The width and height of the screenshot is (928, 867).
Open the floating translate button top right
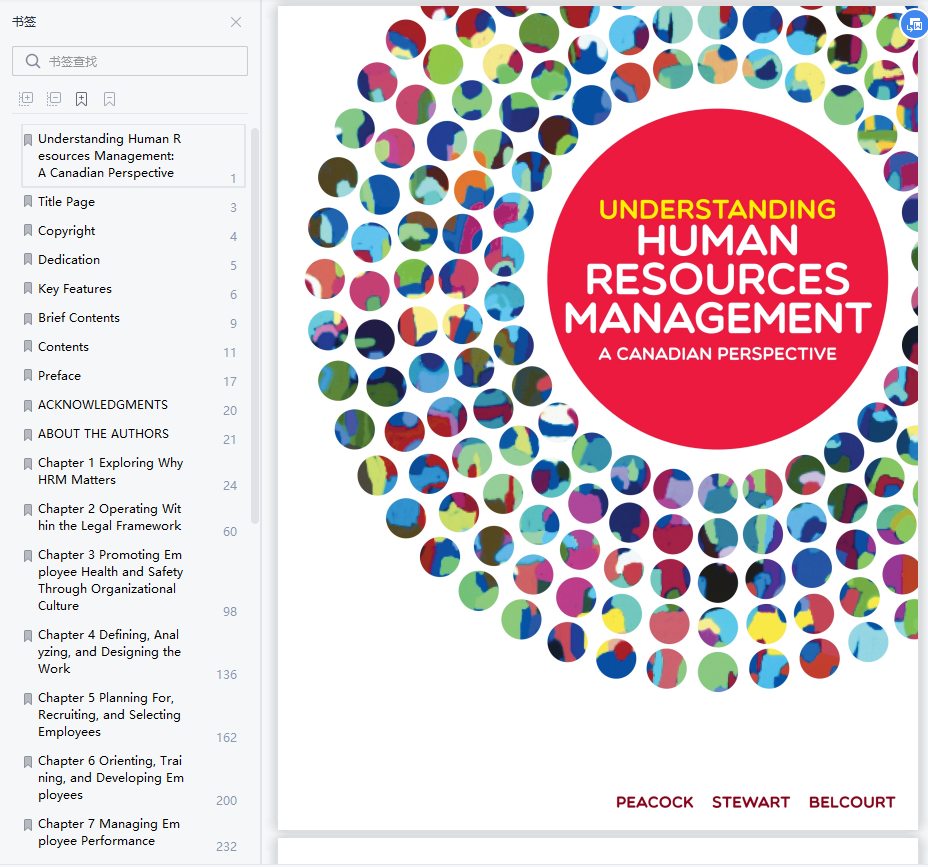click(x=914, y=25)
